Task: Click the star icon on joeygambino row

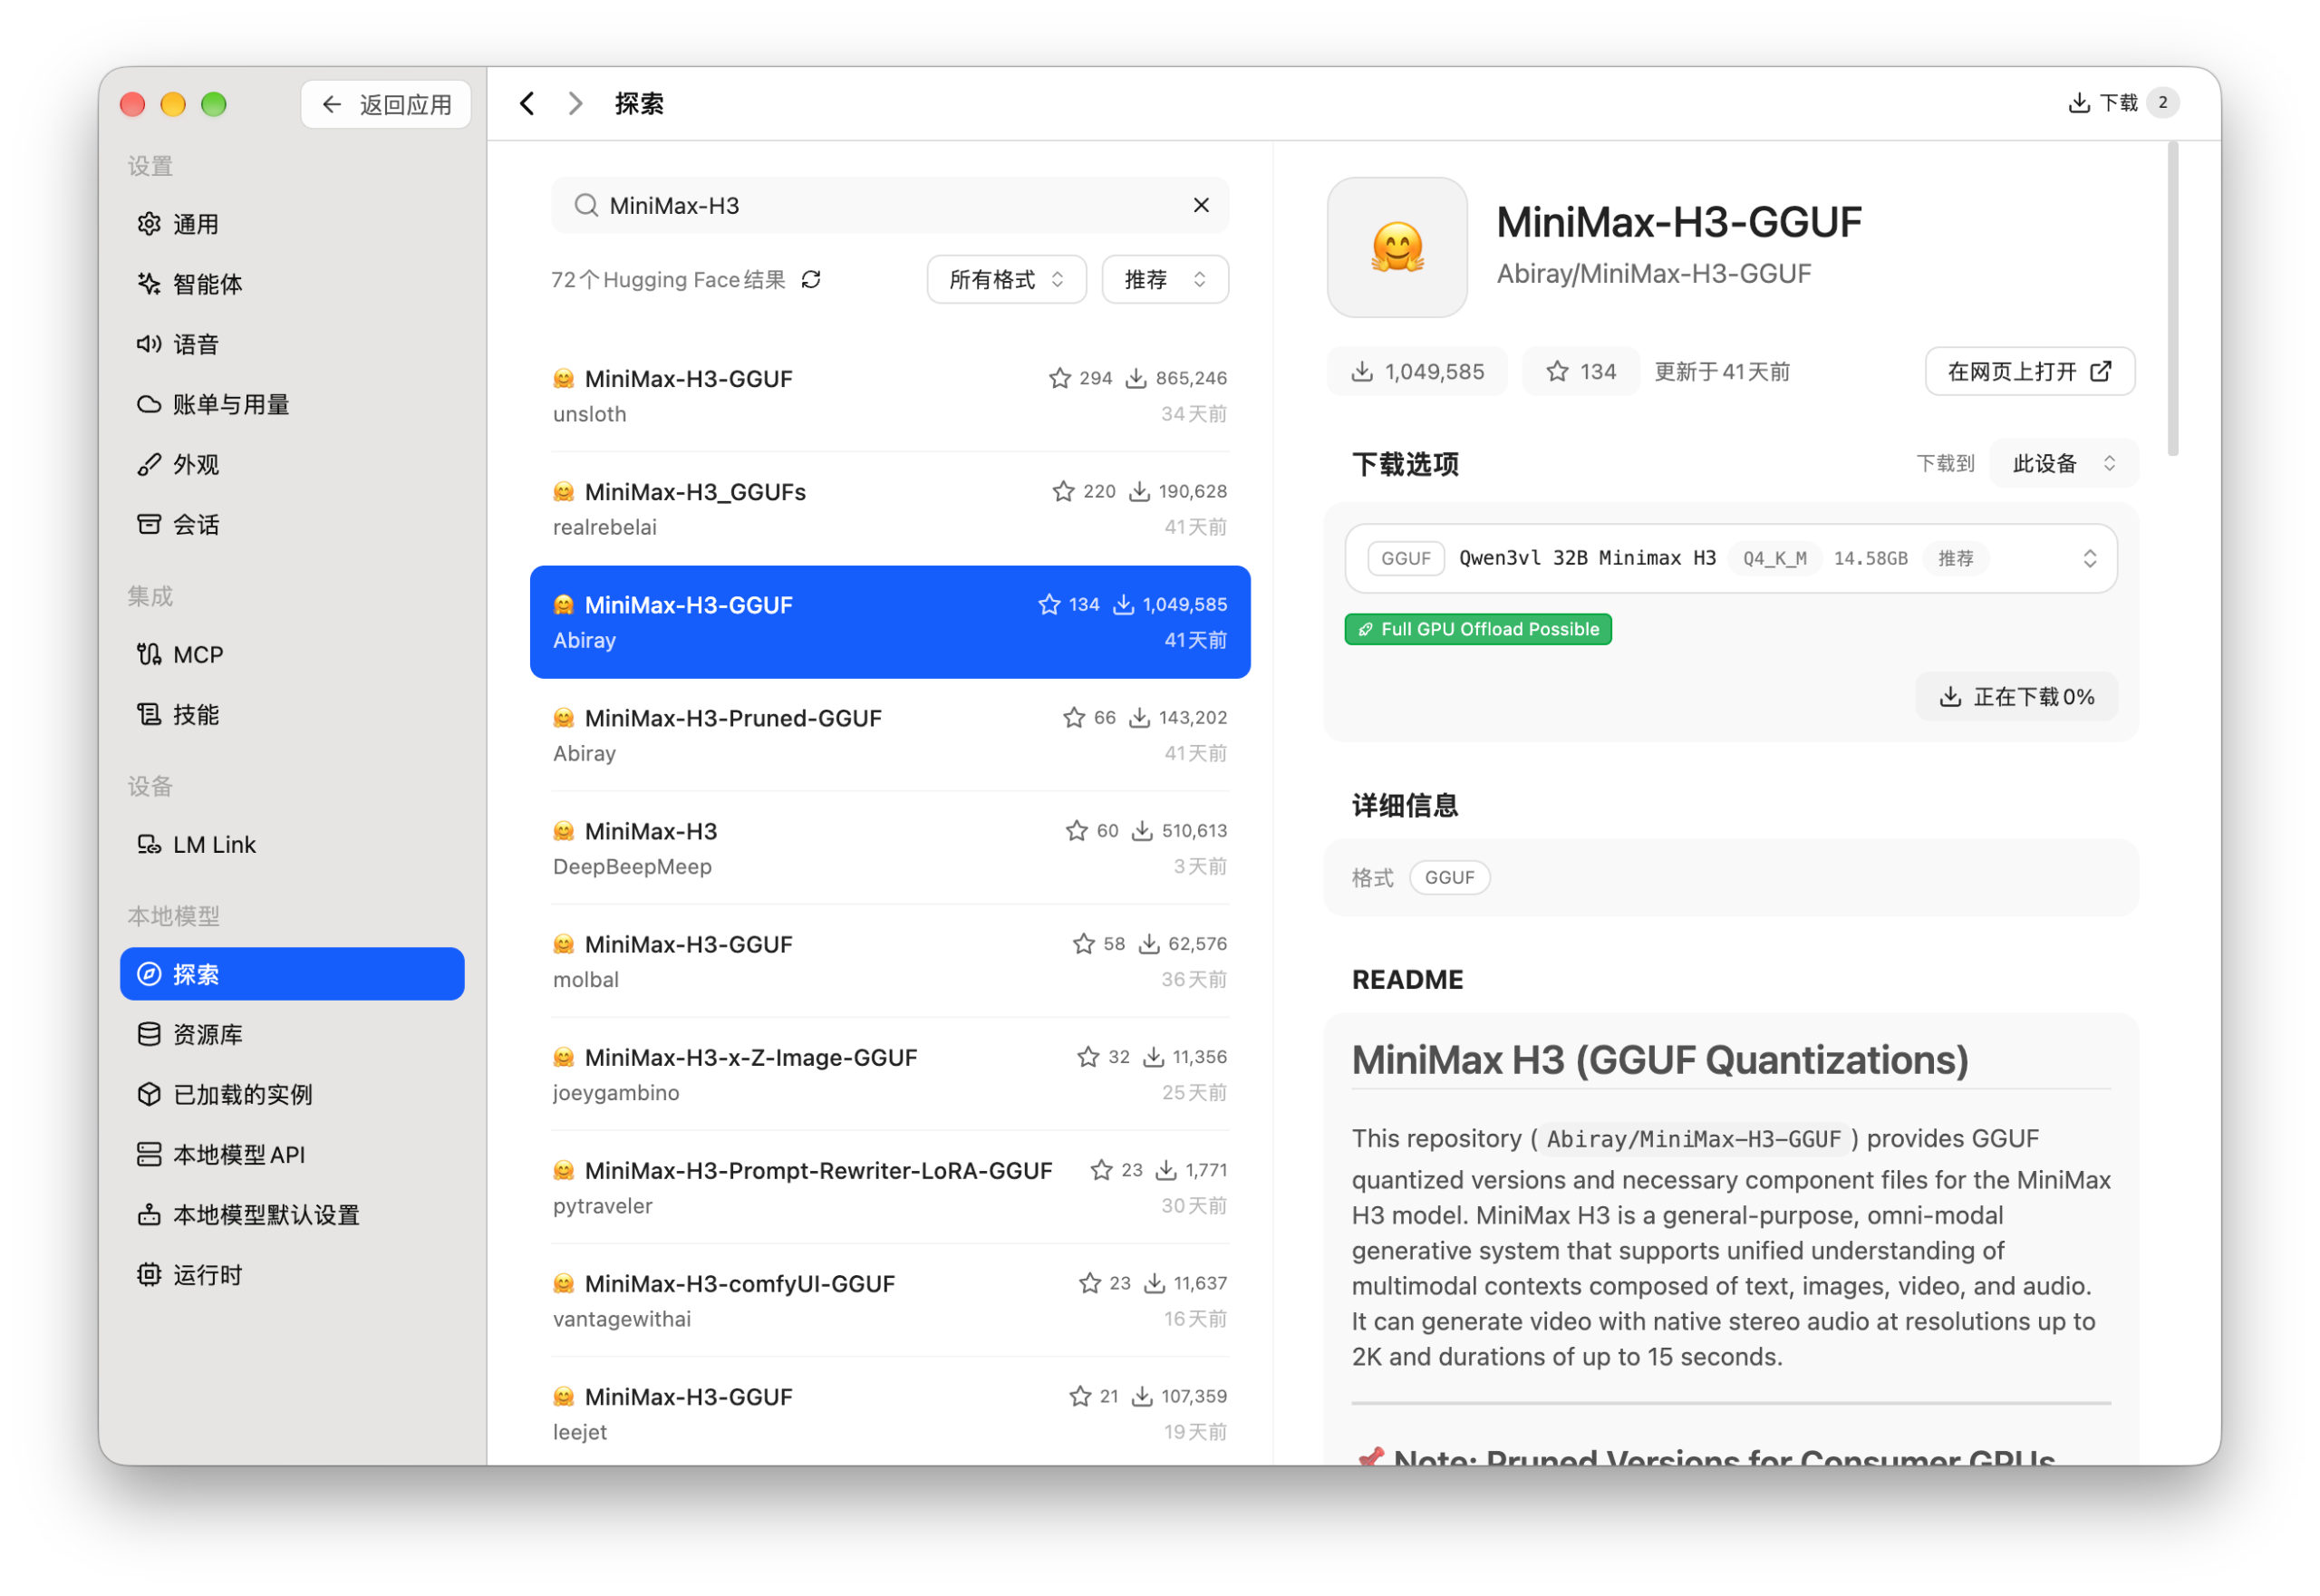Action: point(1088,1056)
